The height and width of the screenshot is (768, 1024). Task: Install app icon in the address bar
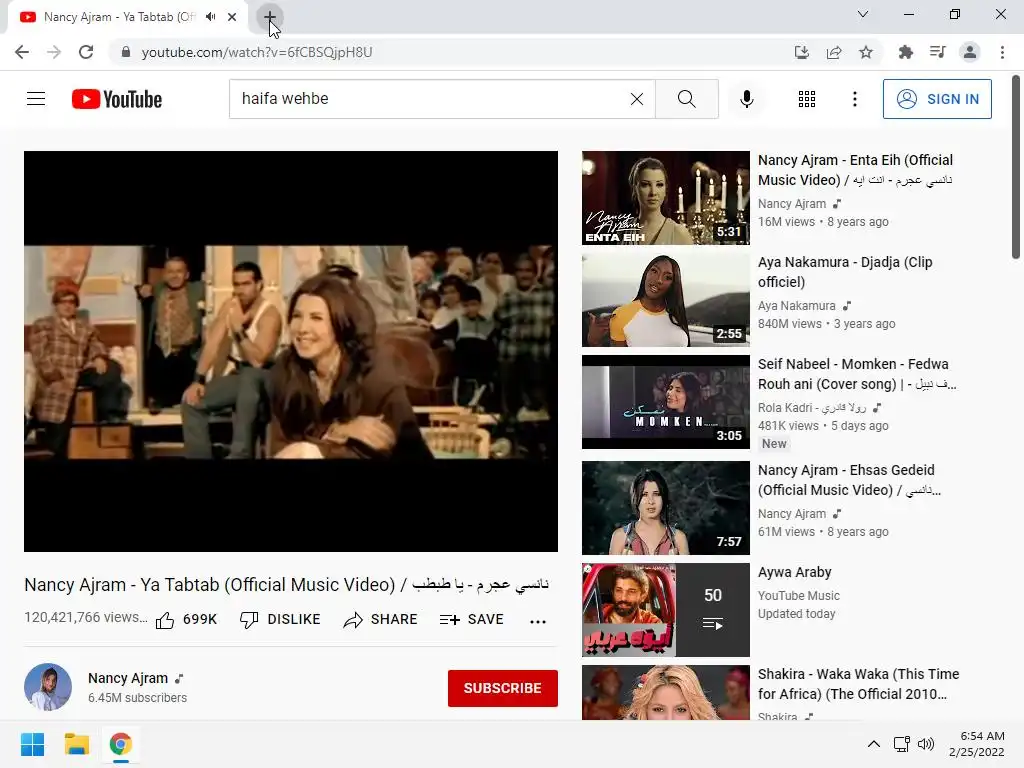pyautogui.click(x=801, y=52)
